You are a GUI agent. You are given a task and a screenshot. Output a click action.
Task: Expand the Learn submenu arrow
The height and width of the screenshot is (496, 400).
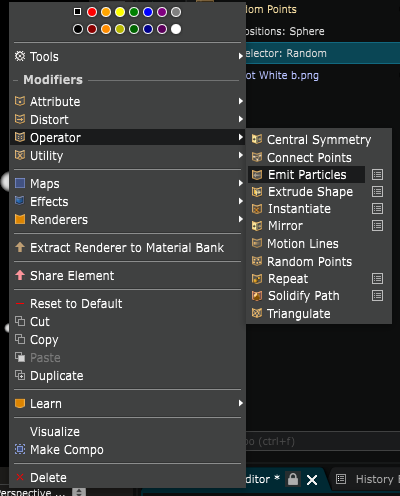(x=241, y=403)
